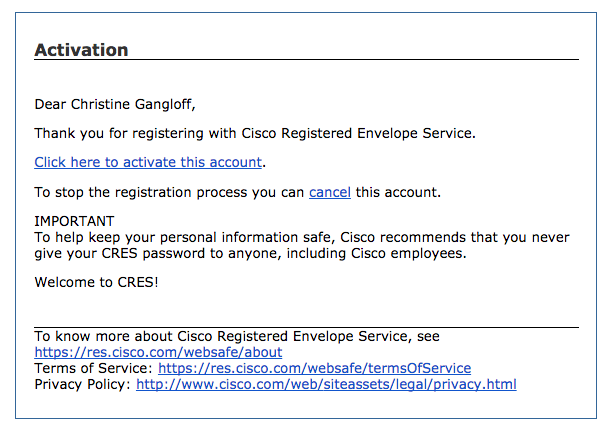Click the horizontal rule under the Activation heading
This screenshot has width=608, height=430.
coord(306,60)
